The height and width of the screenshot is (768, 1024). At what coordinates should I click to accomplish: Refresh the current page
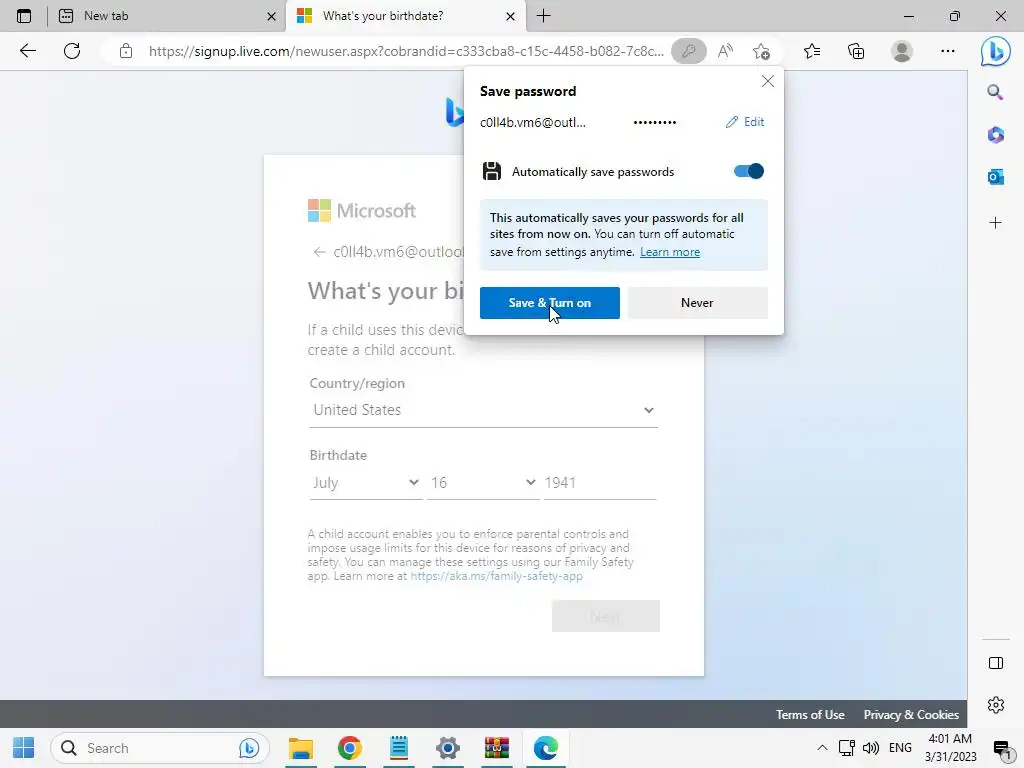[72, 51]
